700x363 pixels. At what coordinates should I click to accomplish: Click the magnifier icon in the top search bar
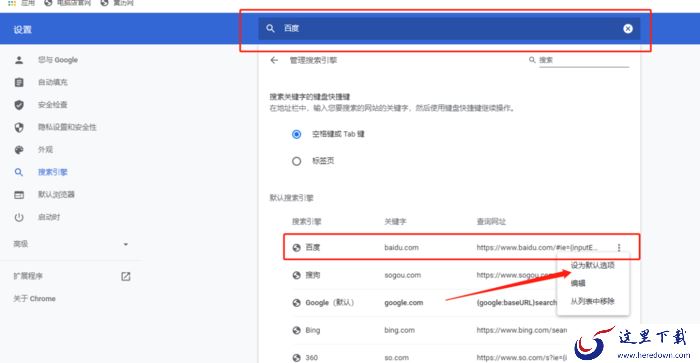pyautogui.click(x=270, y=28)
